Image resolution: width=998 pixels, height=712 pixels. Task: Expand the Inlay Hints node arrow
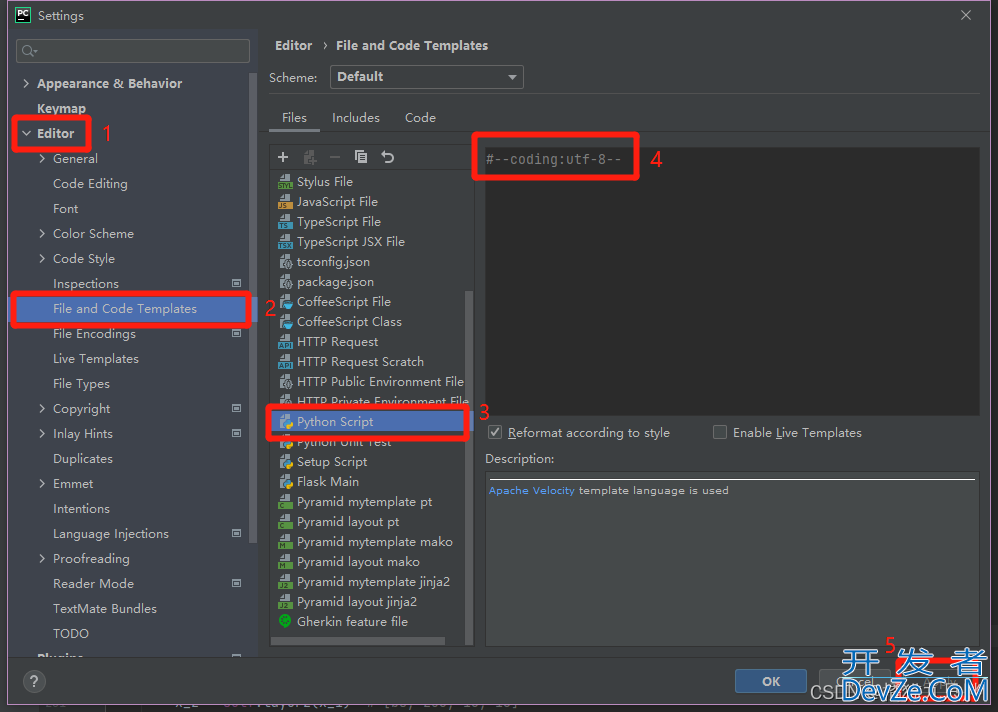click(42, 433)
